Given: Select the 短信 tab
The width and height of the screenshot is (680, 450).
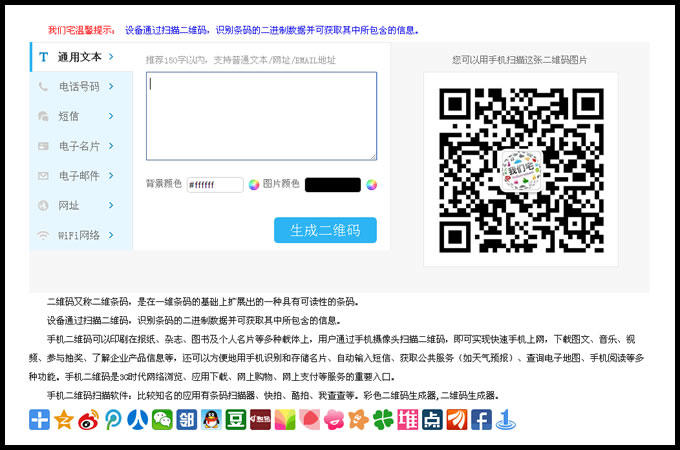Looking at the screenshot, I should (x=81, y=116).
